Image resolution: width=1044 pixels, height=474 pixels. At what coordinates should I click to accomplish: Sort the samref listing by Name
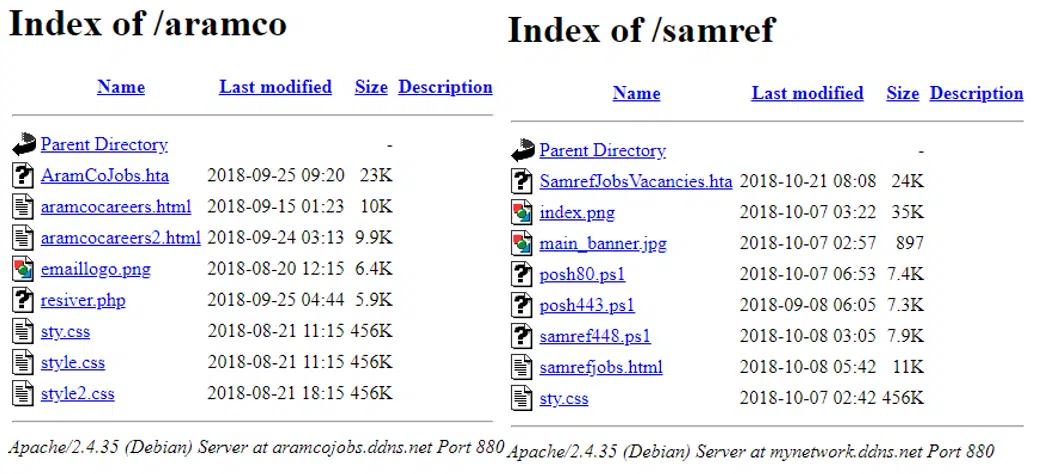tap(637, 93)
